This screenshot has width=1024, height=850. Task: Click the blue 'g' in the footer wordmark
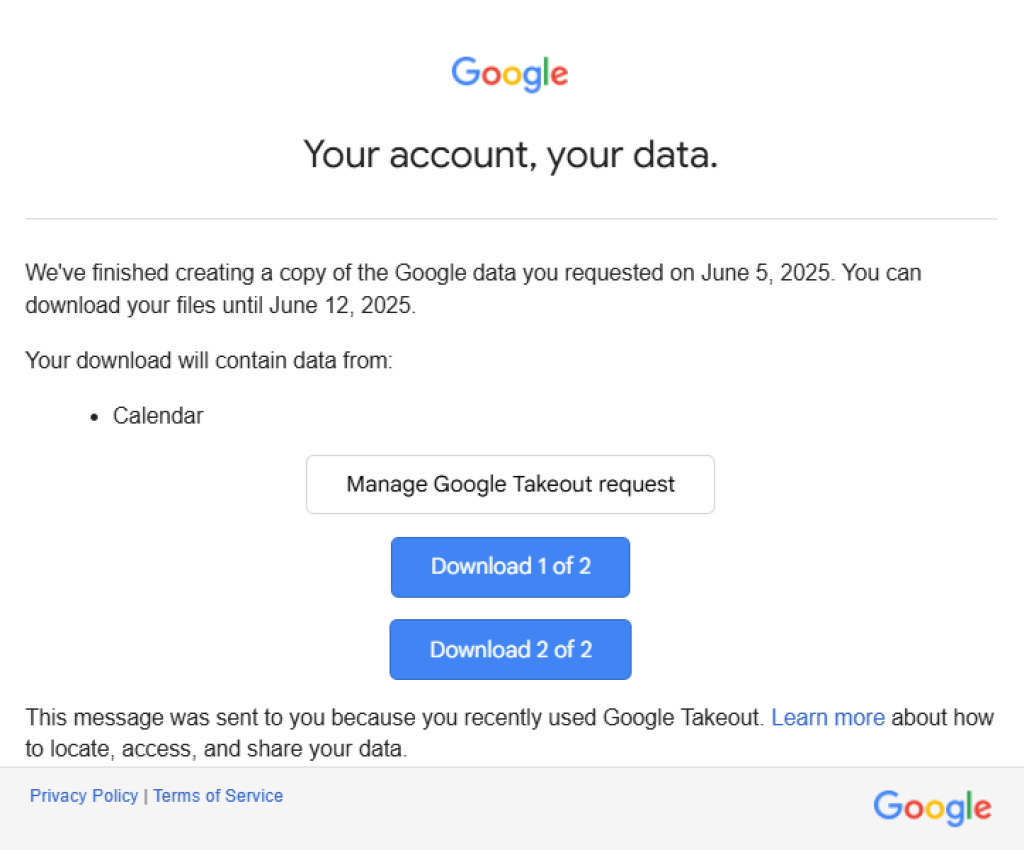pos(955,811)
